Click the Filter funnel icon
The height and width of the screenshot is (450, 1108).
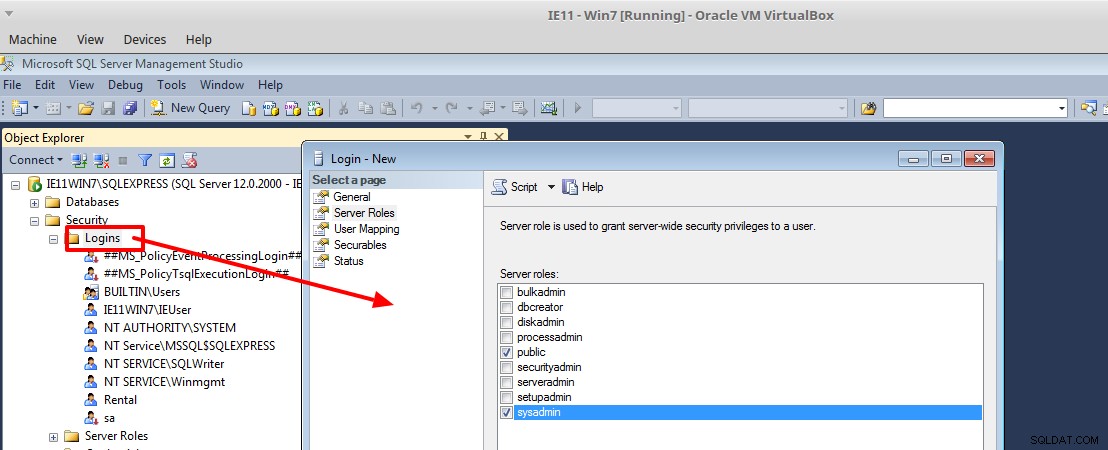click(x=145, y=160)
